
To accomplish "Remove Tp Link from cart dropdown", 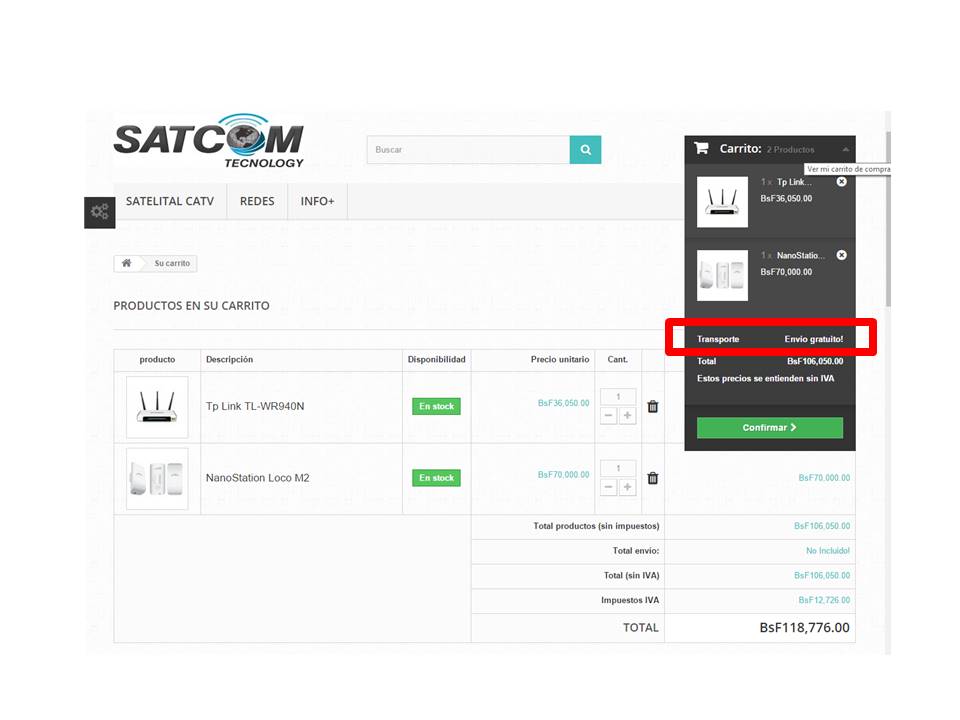I will click(842, 182).
